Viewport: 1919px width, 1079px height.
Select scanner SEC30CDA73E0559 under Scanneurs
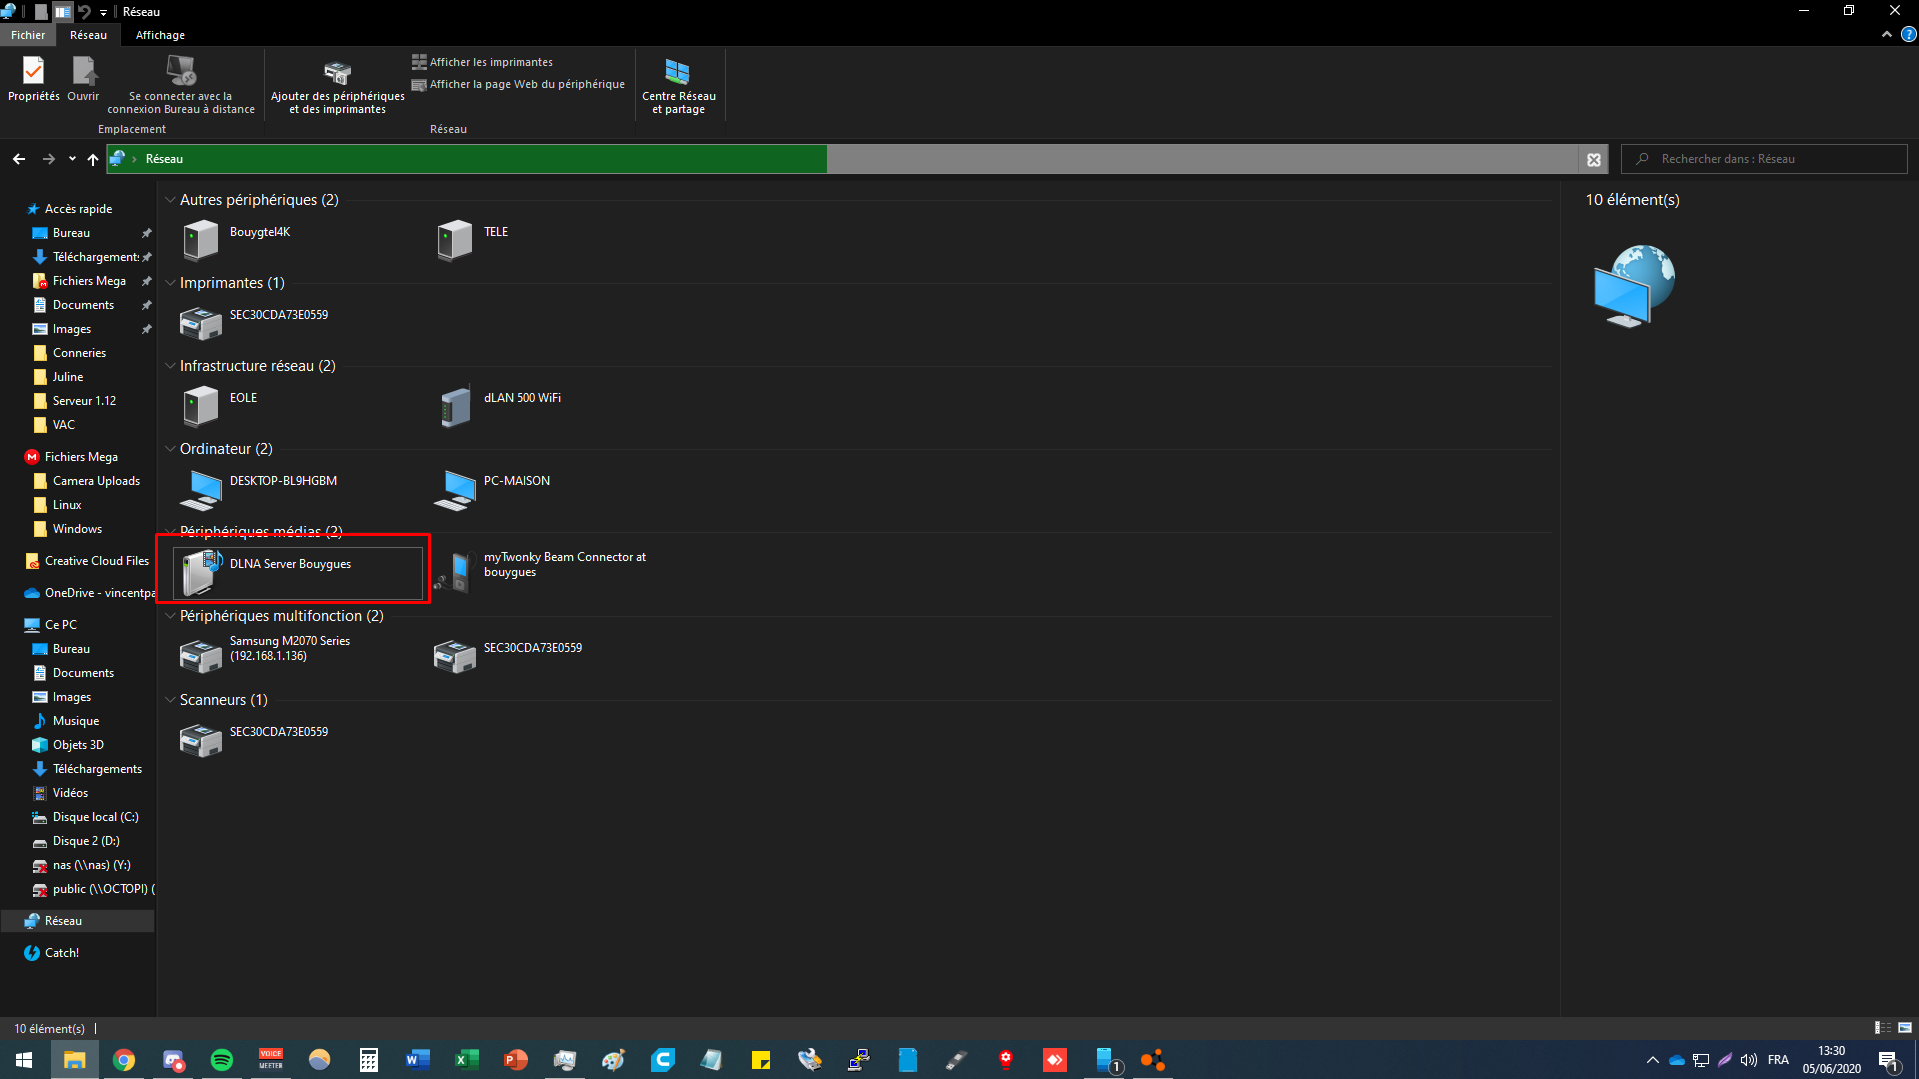tap(297, 741)
